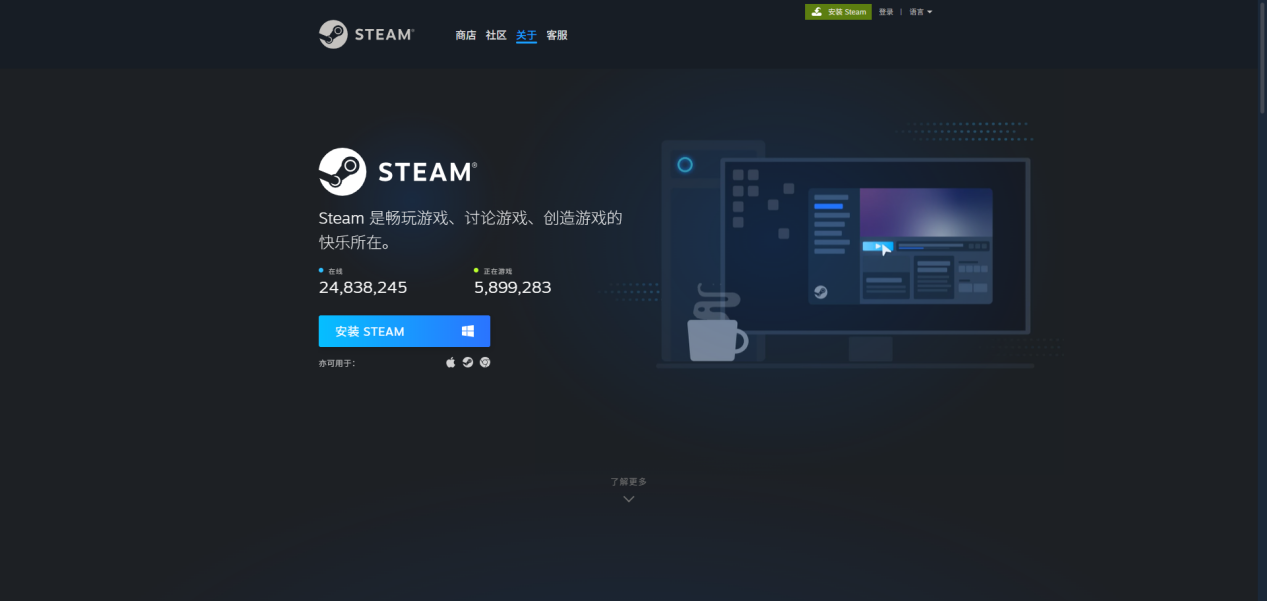Choose the Apple macOS download icon

[x=450, y=362]
